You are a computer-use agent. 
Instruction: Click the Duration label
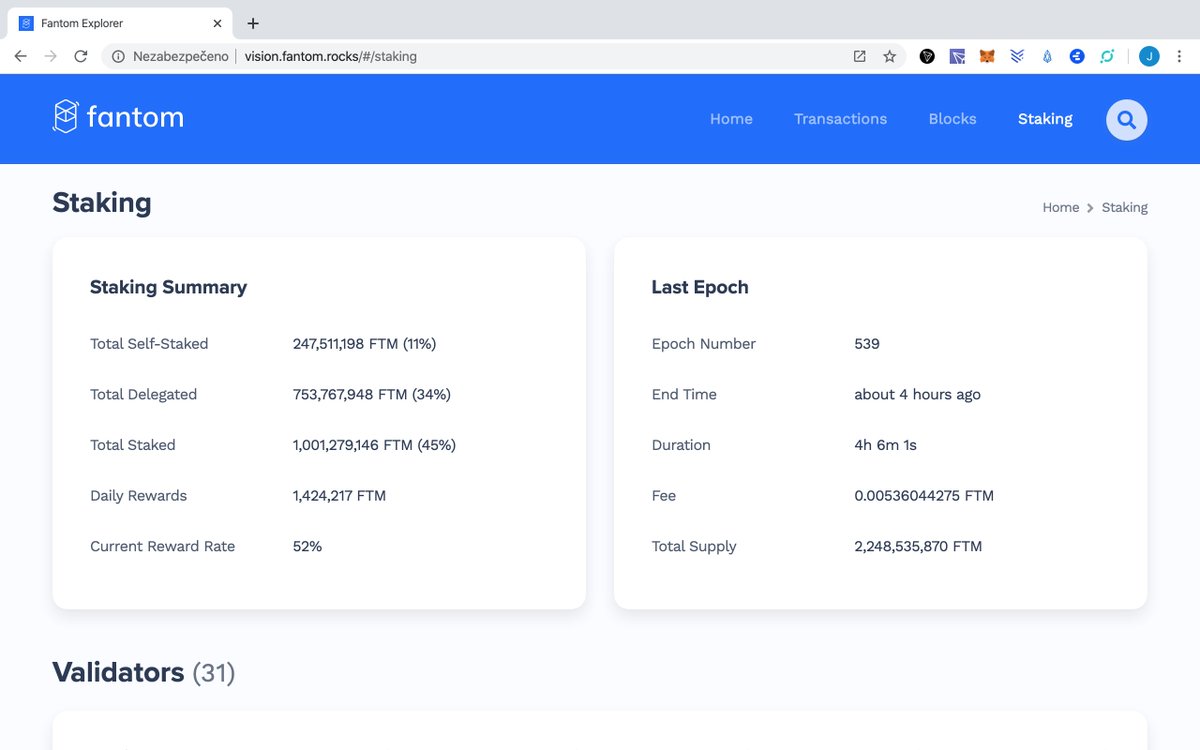click(x=681, y=445)
